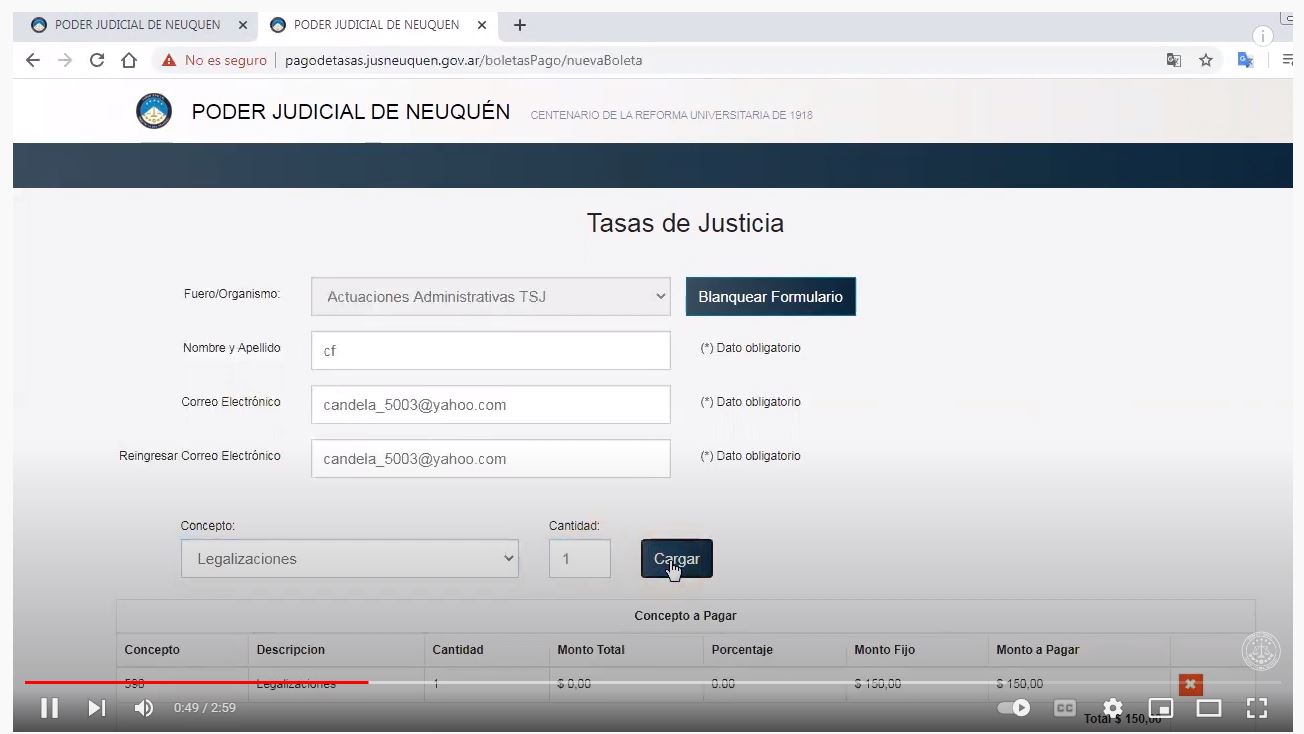Reload the page with the refresh icon
1304x734 pixels.
pos(97,60)
